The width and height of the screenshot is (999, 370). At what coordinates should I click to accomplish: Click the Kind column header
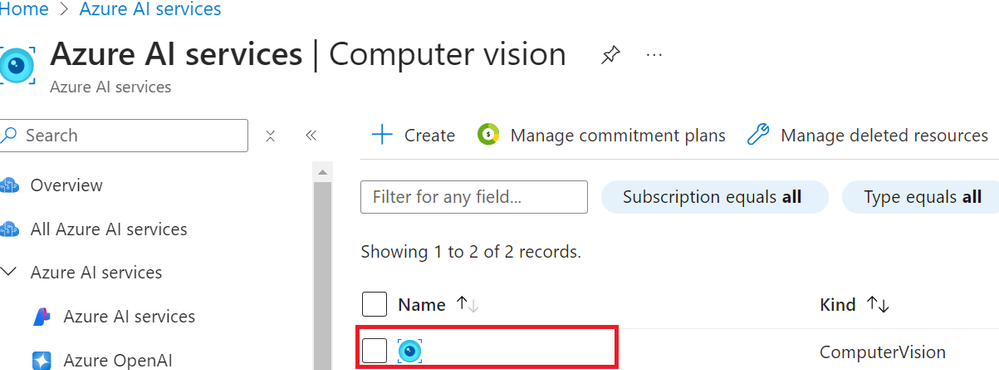(x=837, y=305)
